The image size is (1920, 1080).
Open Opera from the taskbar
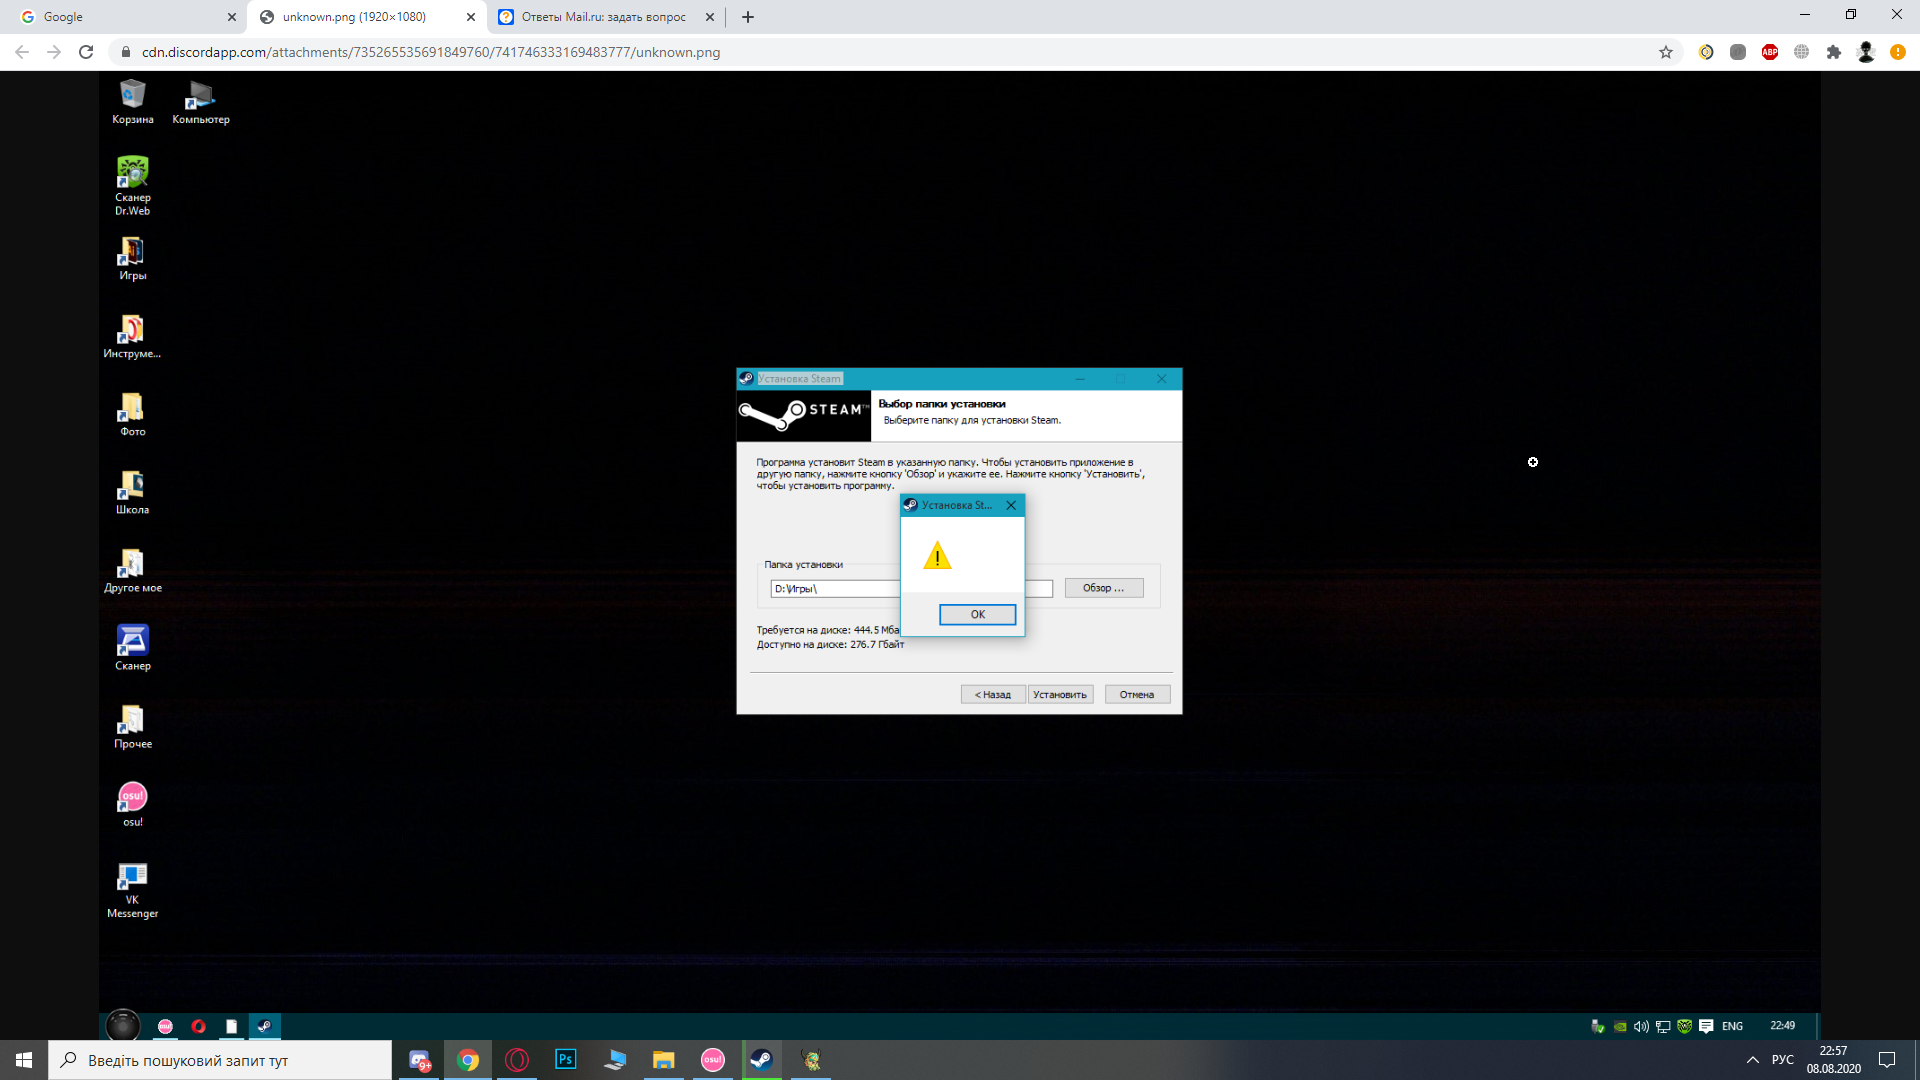517,1060
